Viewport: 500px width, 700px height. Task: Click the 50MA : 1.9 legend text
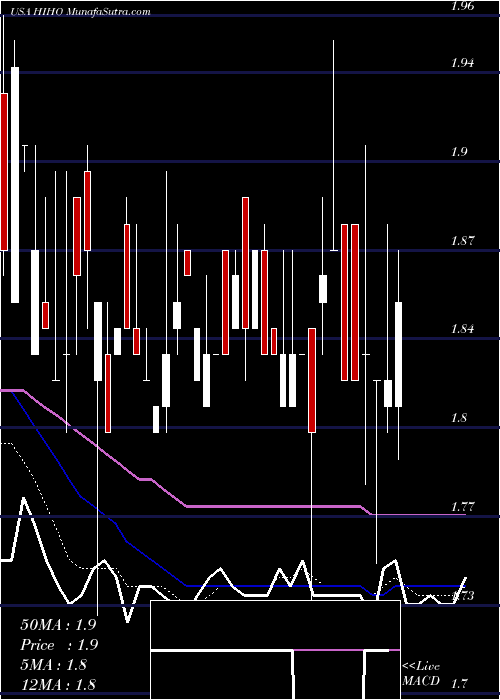click(x=58, y=625)
